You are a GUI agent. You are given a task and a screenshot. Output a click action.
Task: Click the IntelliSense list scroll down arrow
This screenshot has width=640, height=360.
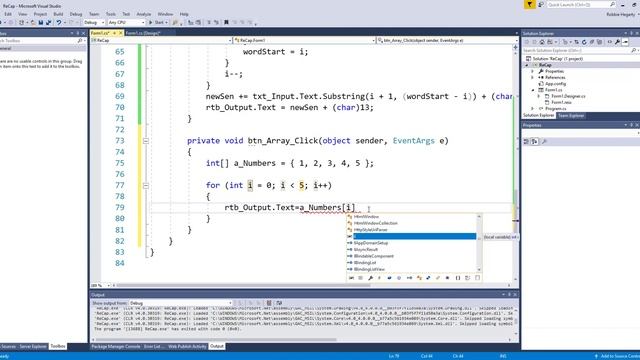click(479, 270)
